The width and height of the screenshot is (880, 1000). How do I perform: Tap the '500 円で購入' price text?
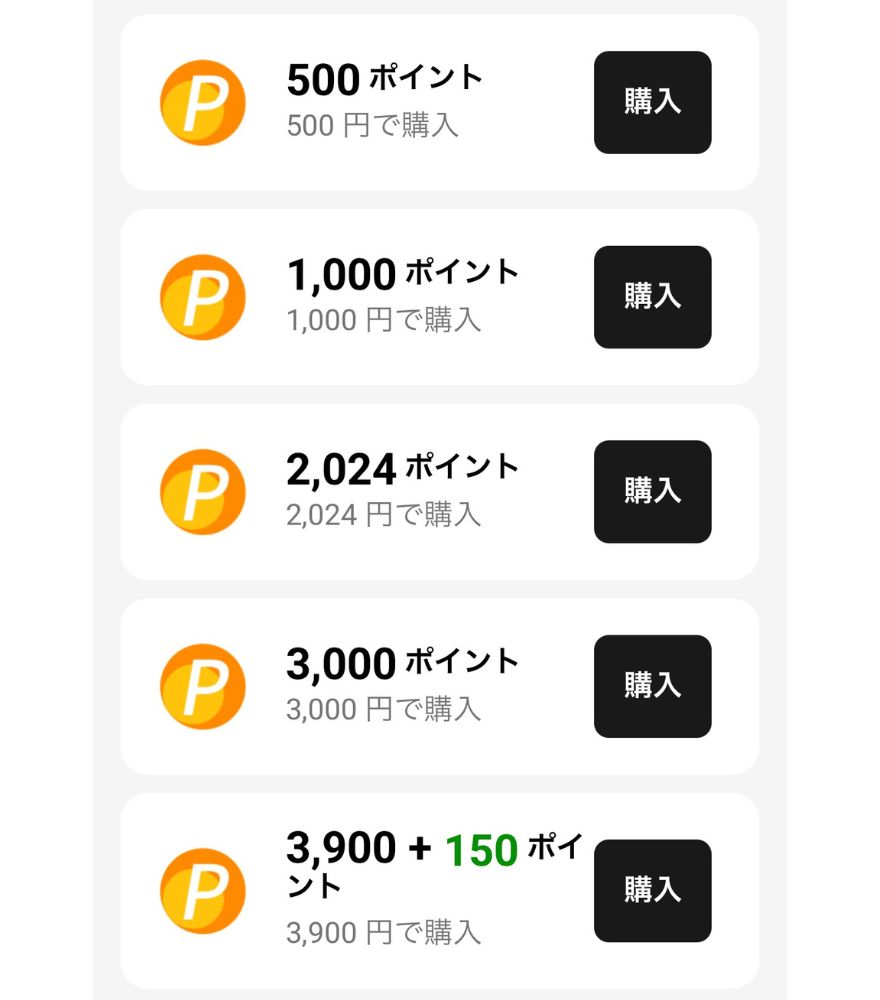coord(372,126)
